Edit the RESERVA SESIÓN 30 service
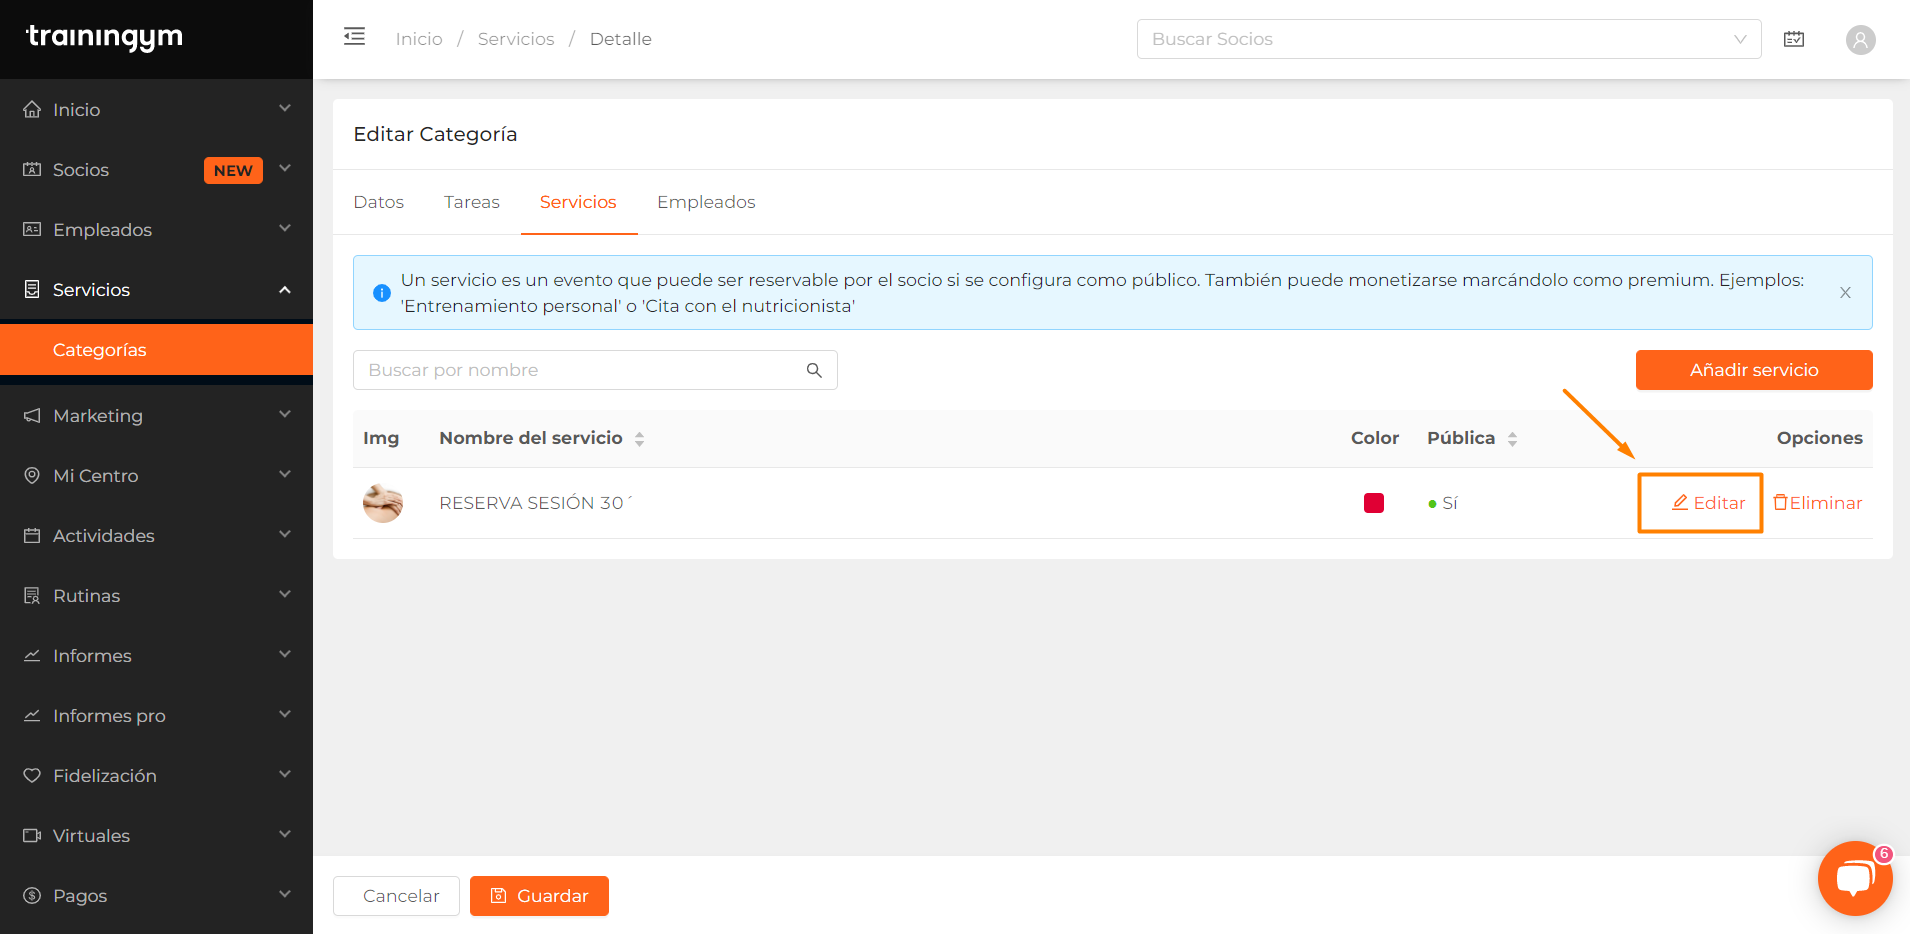Screen dimensions: 1910x934 click(1709, 503)
